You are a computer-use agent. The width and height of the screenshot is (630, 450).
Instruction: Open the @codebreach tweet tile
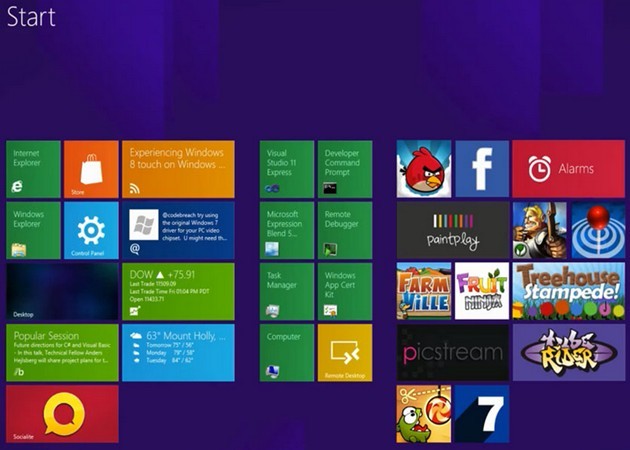178,230
